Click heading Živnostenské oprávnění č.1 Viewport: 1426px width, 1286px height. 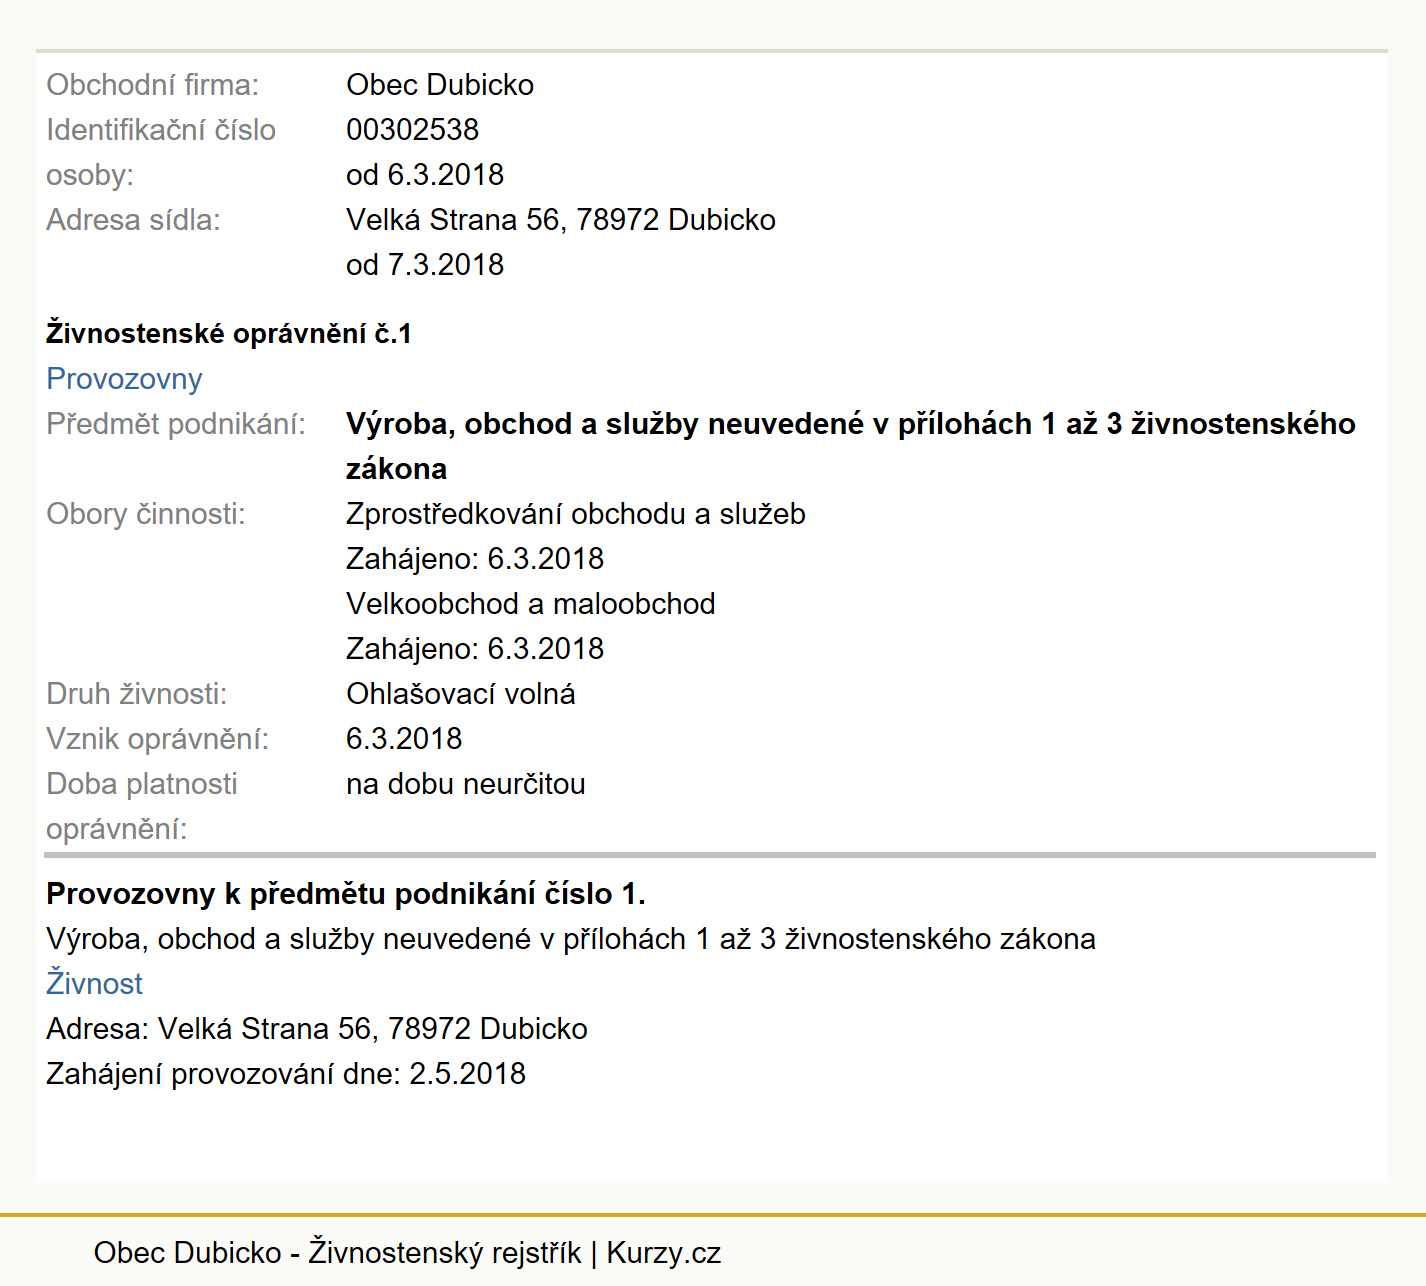229,334
